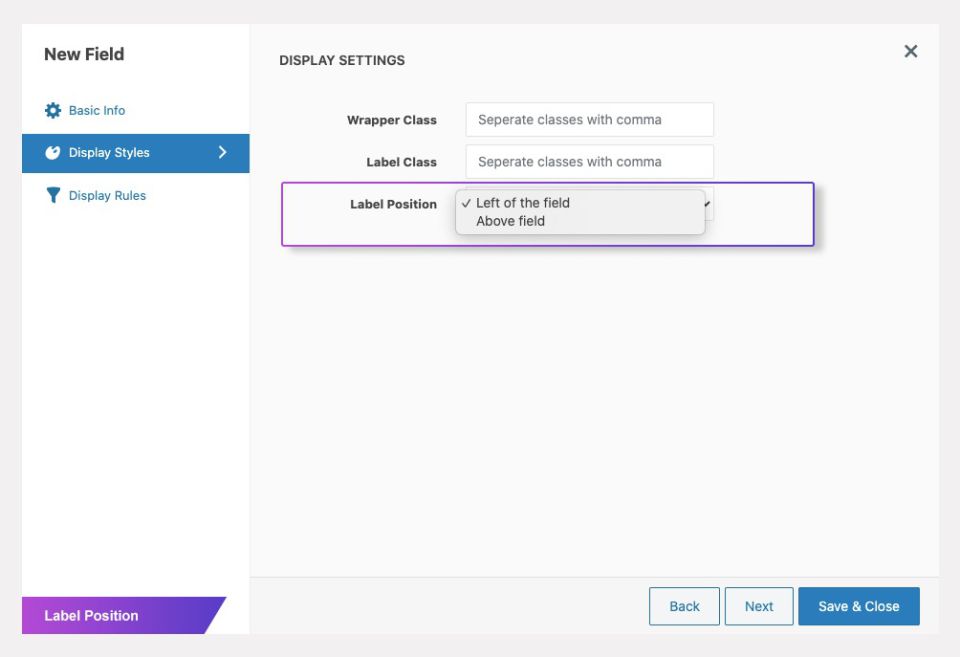The width and height of the screenshot is (960, 657).
Task: Go to the Next step
Action: (x=758, y=606)
